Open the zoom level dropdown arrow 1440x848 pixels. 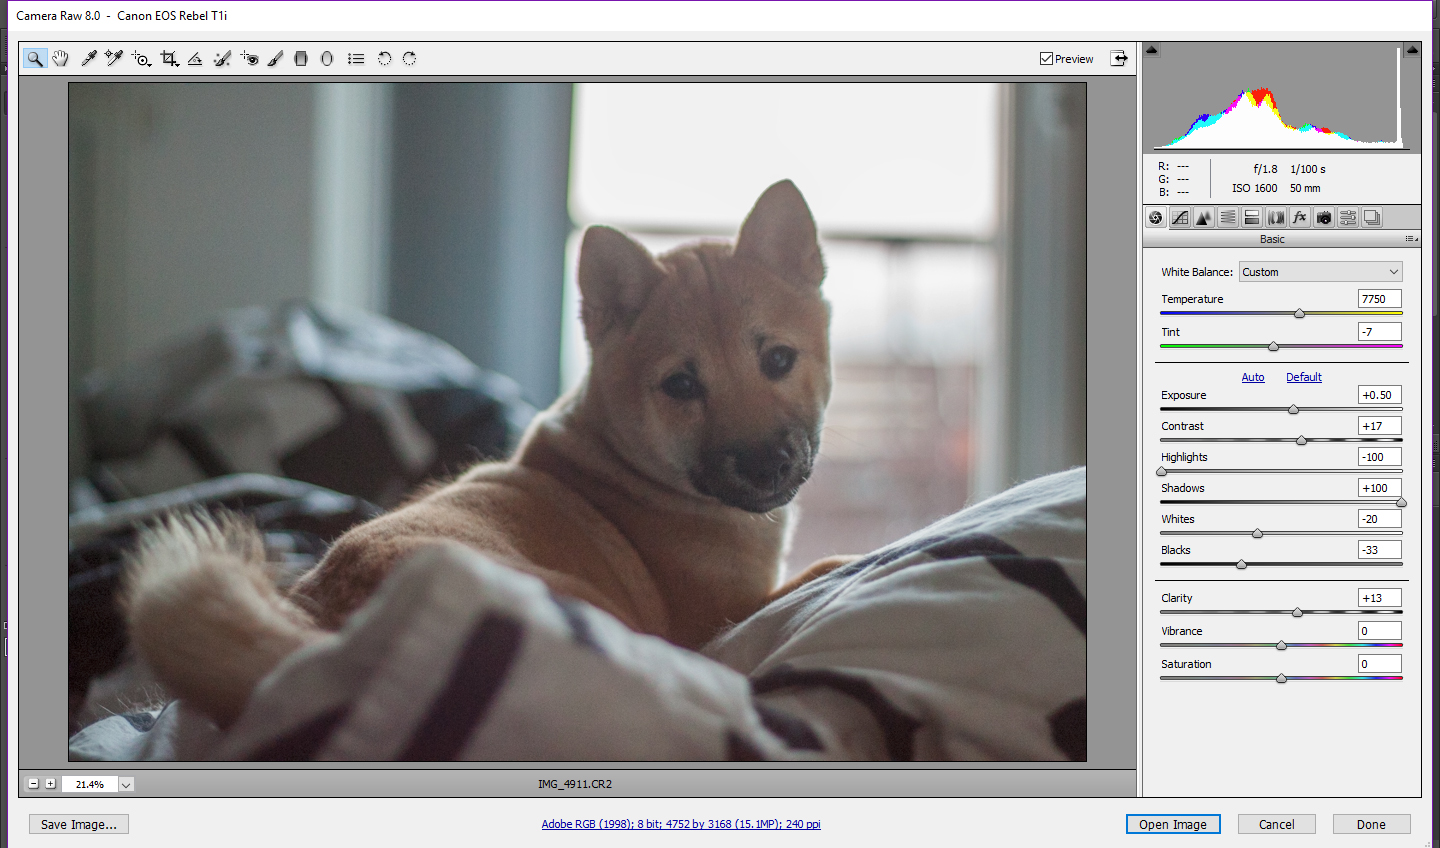click(x=126, y=785)
